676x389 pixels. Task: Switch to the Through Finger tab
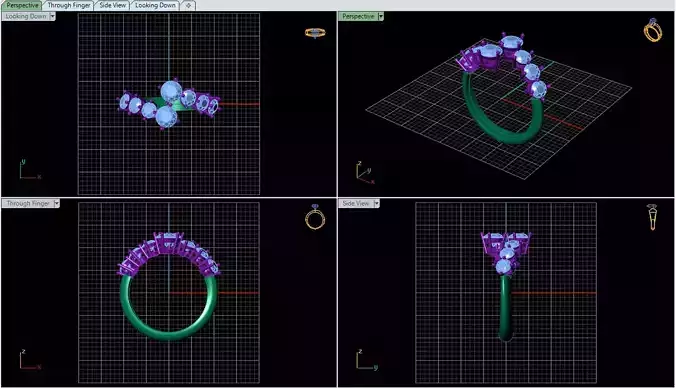pyautogui.click(x=69, y=5)
